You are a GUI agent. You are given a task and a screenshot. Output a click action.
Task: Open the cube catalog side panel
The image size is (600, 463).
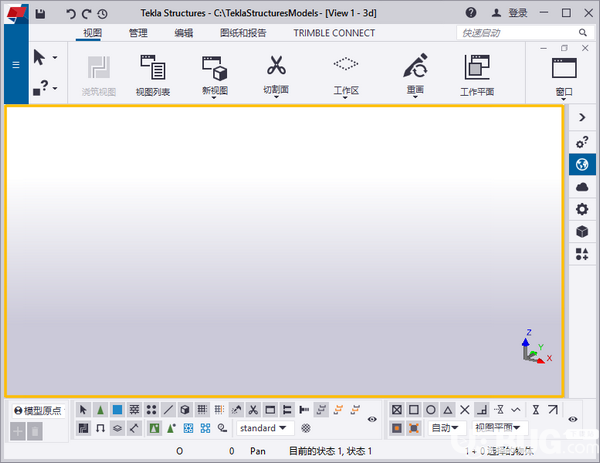582,231
